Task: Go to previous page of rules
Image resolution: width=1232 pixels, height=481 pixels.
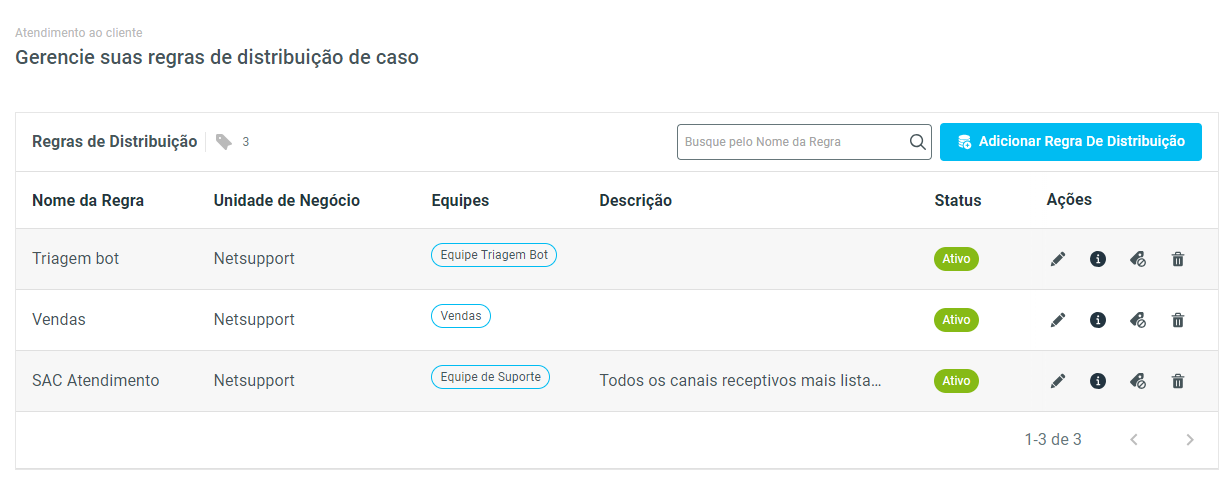Action: pos(1134,439)
